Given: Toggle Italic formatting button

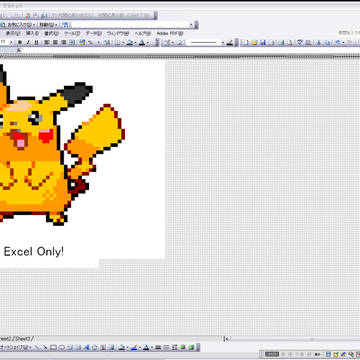Looking at the screenshot, I should pyautogui.click(x=28, y=42).
